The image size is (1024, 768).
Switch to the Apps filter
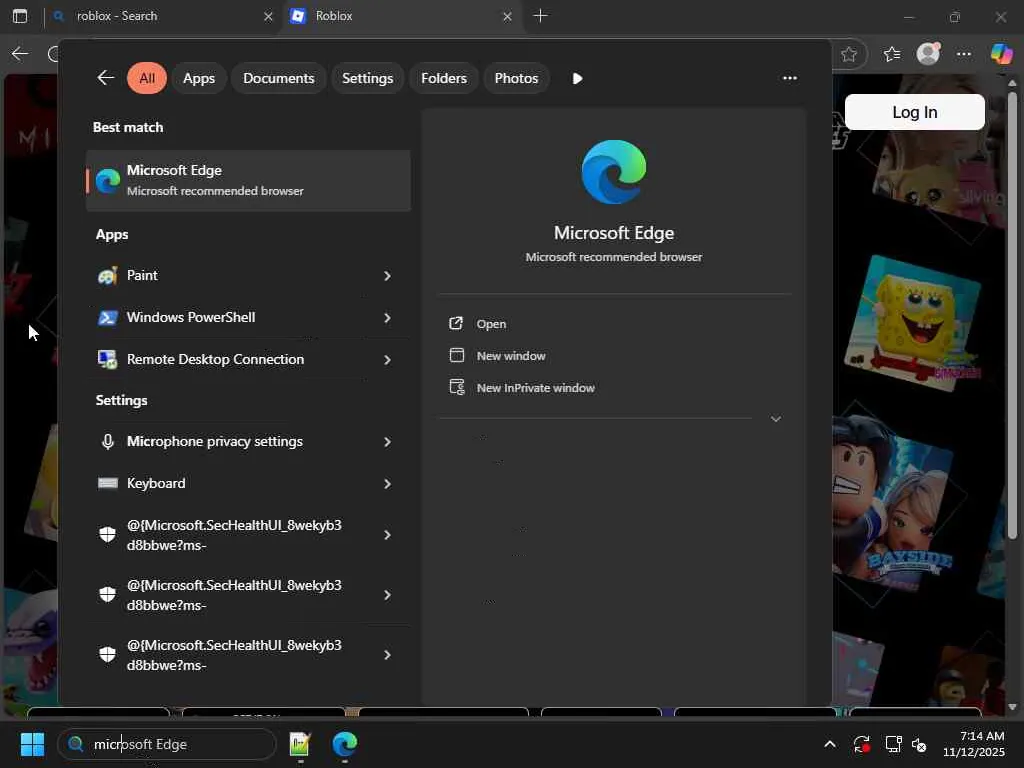(x=199, y=78)
